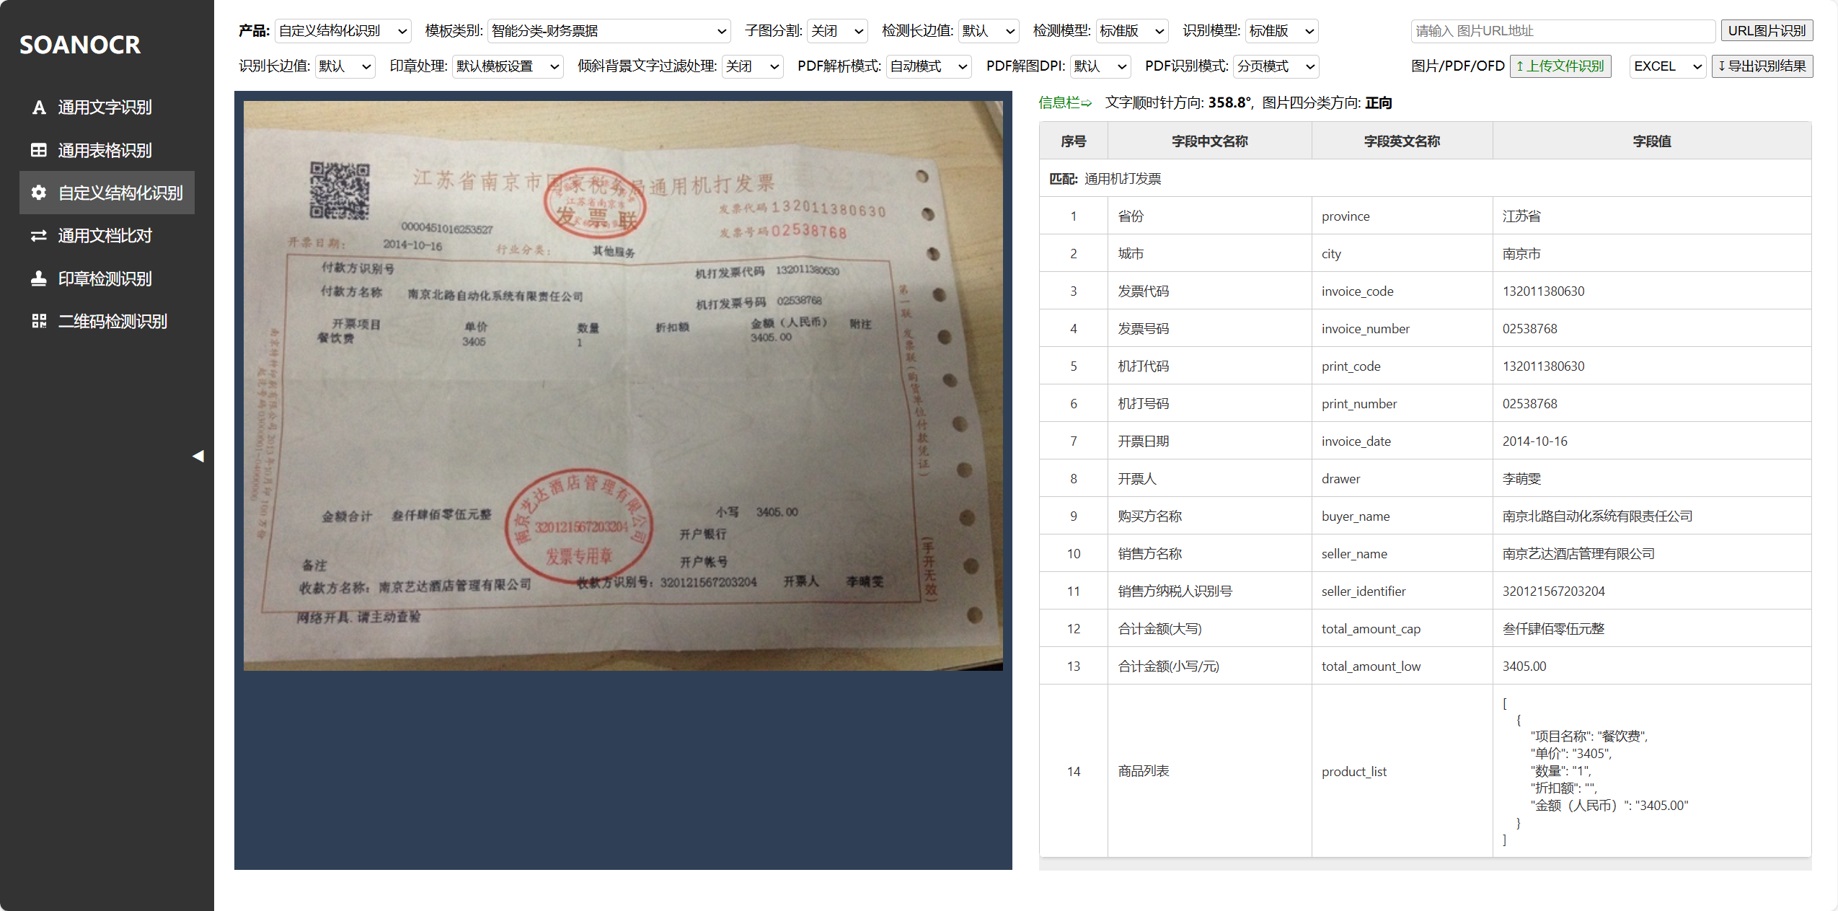Click the product_list cell

(1402, 771)
